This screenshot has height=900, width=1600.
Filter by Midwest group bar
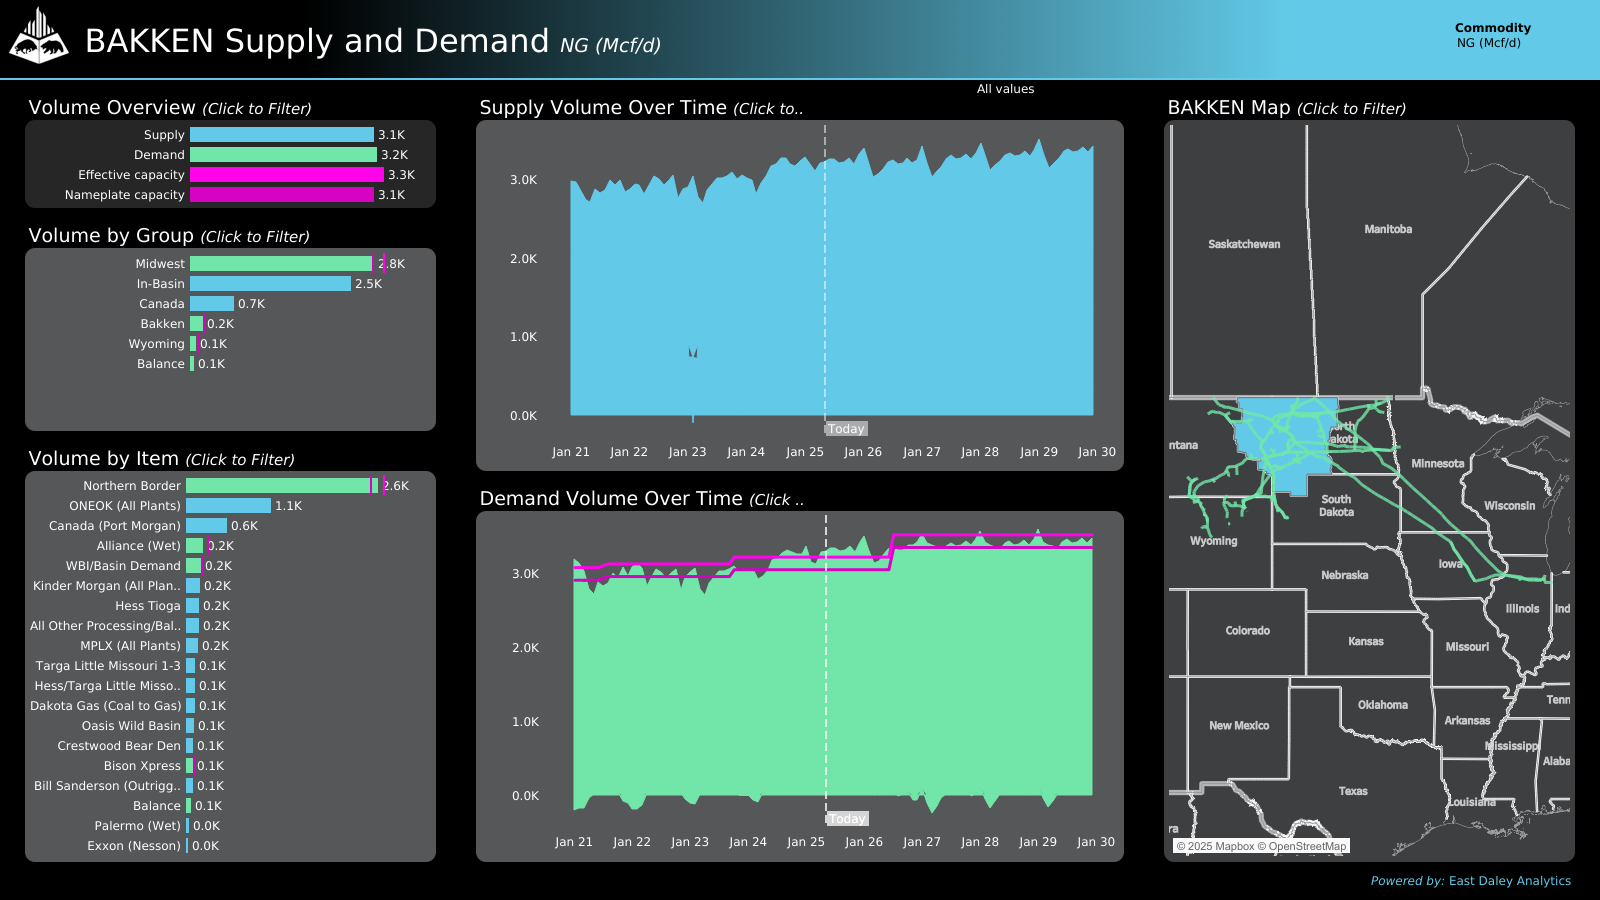click(x=281, y=264)
